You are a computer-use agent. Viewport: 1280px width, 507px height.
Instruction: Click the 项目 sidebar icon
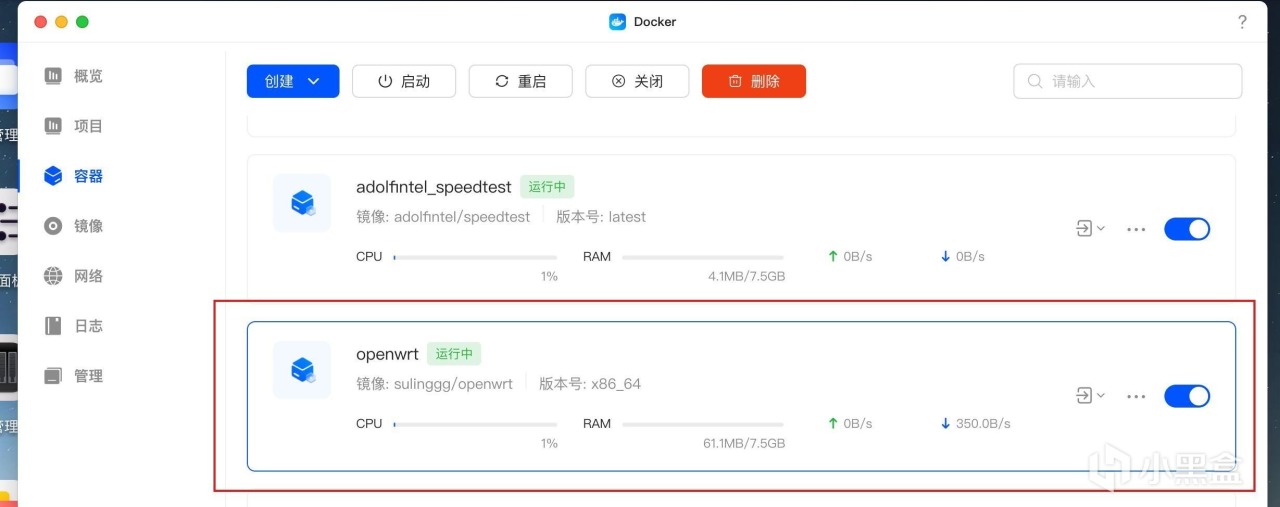point(53,126)
